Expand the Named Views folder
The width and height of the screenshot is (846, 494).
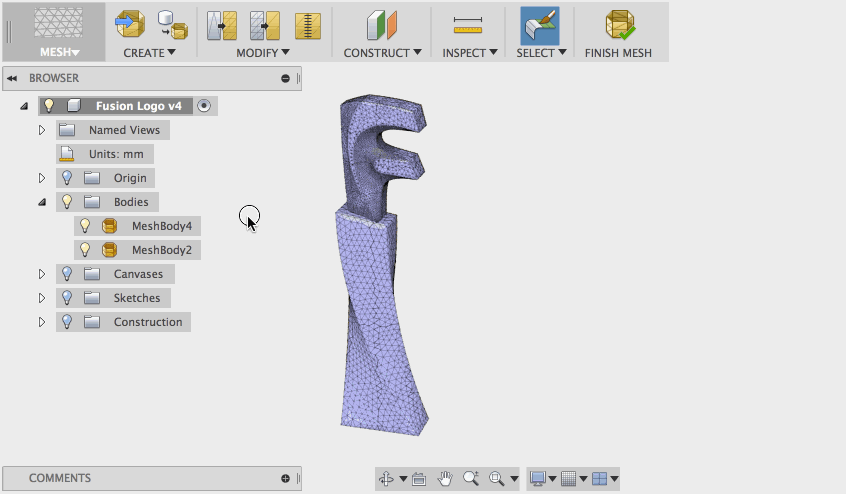tap(42, 130)
